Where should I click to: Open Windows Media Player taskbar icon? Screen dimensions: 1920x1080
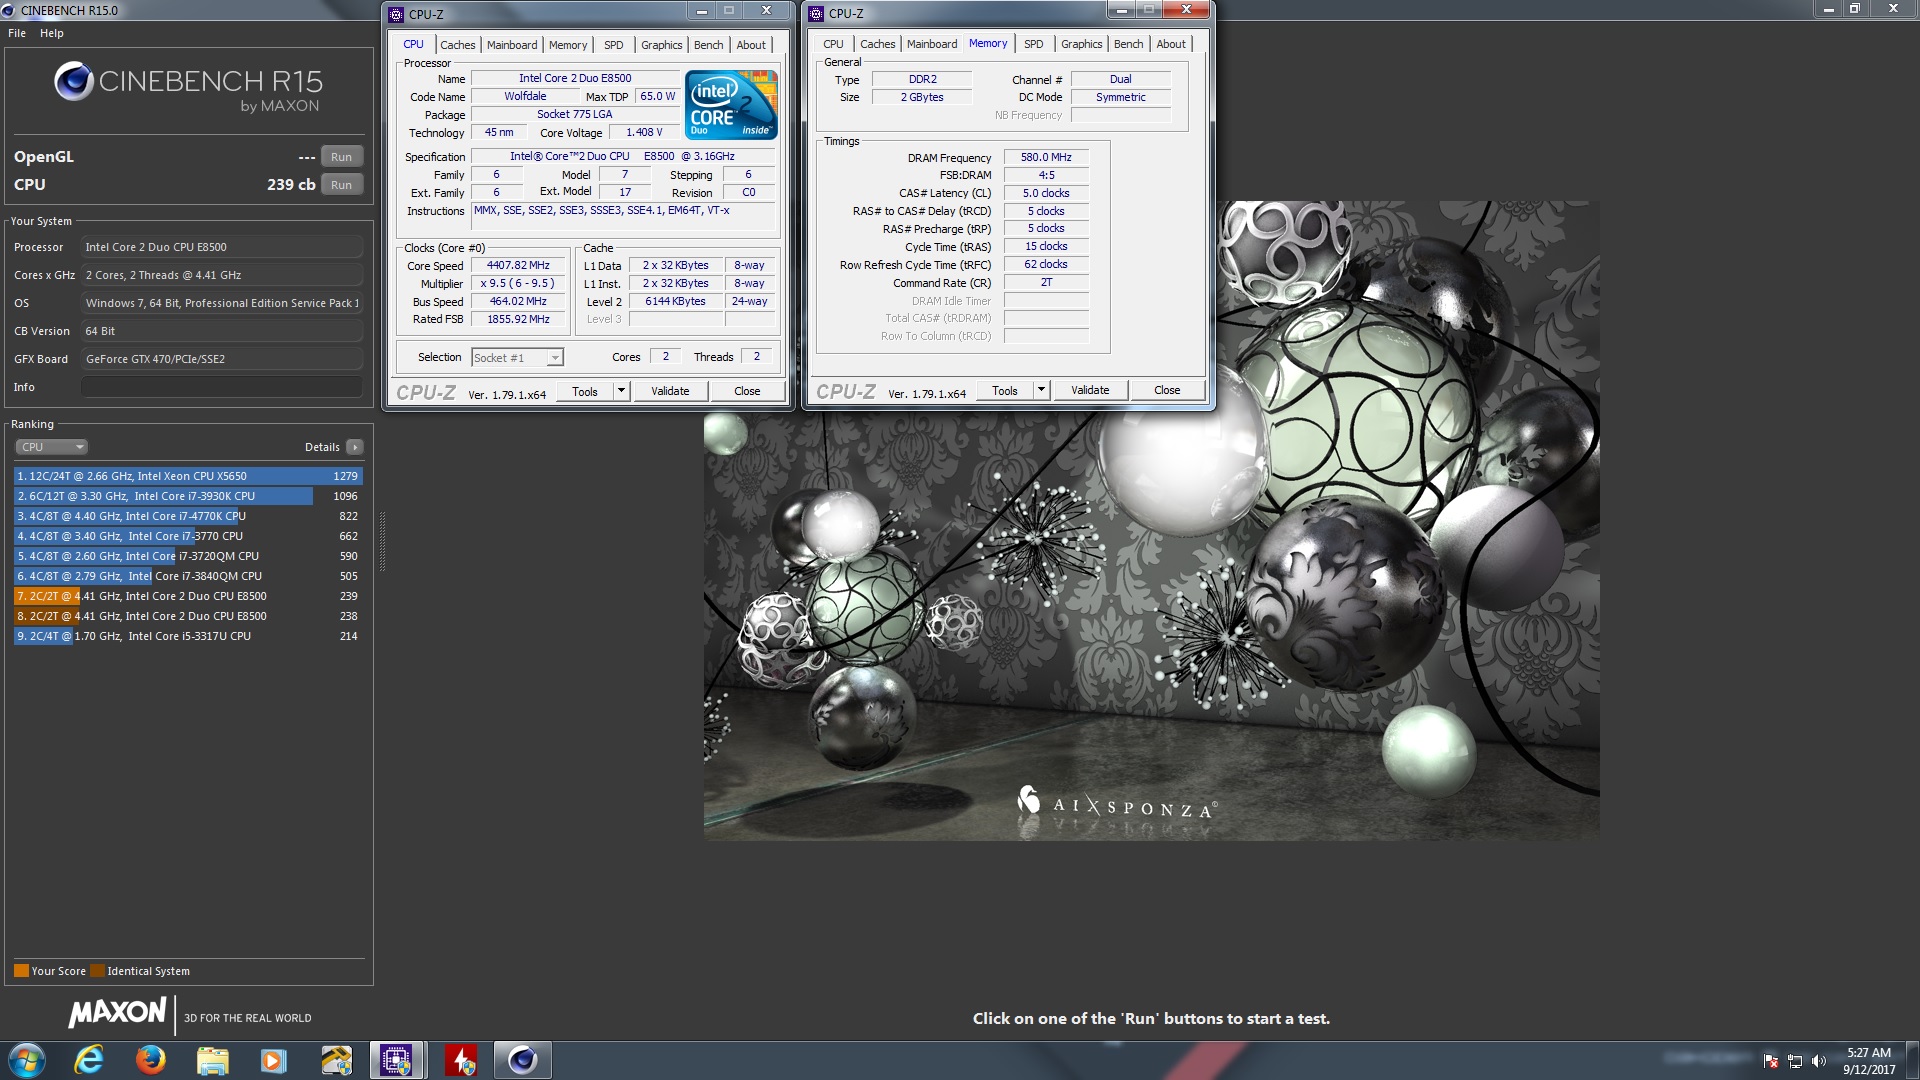point(273,1060)
